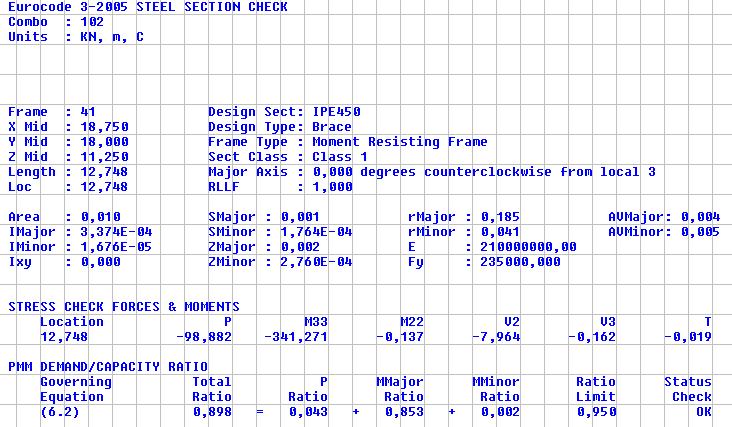The image size is (732, 427).
Task: Select the Design Type value Brace
Action: [332, 127]
